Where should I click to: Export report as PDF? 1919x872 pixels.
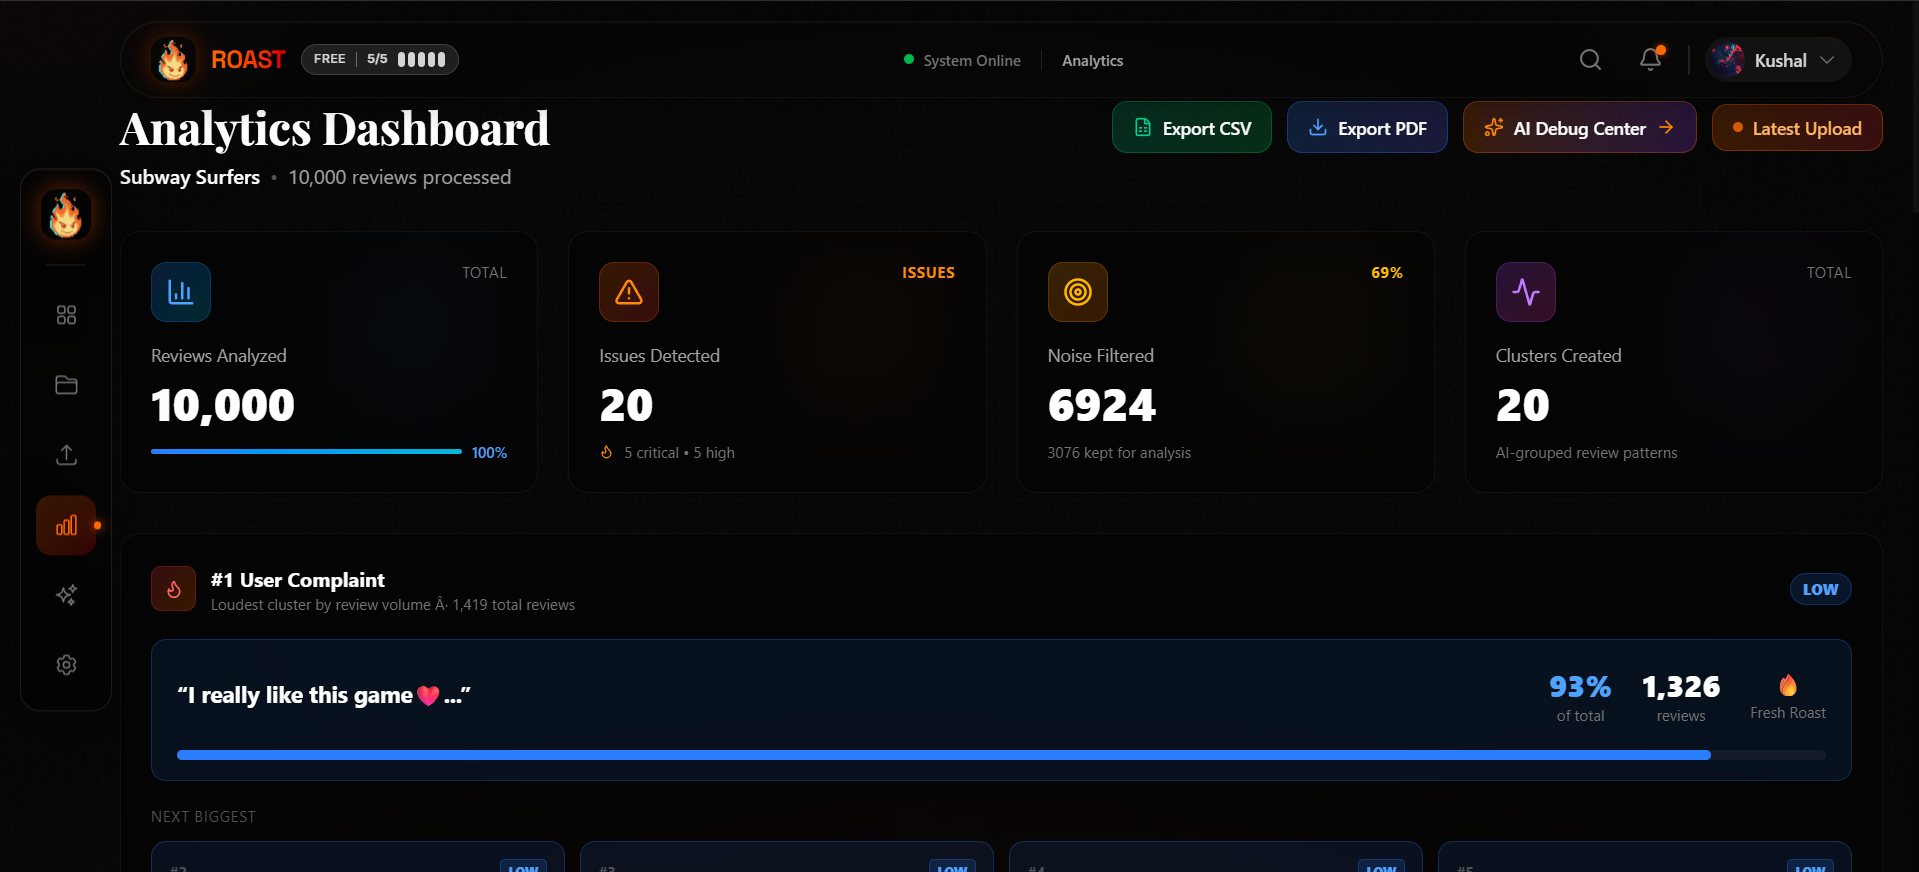[x=1367, y=128]
